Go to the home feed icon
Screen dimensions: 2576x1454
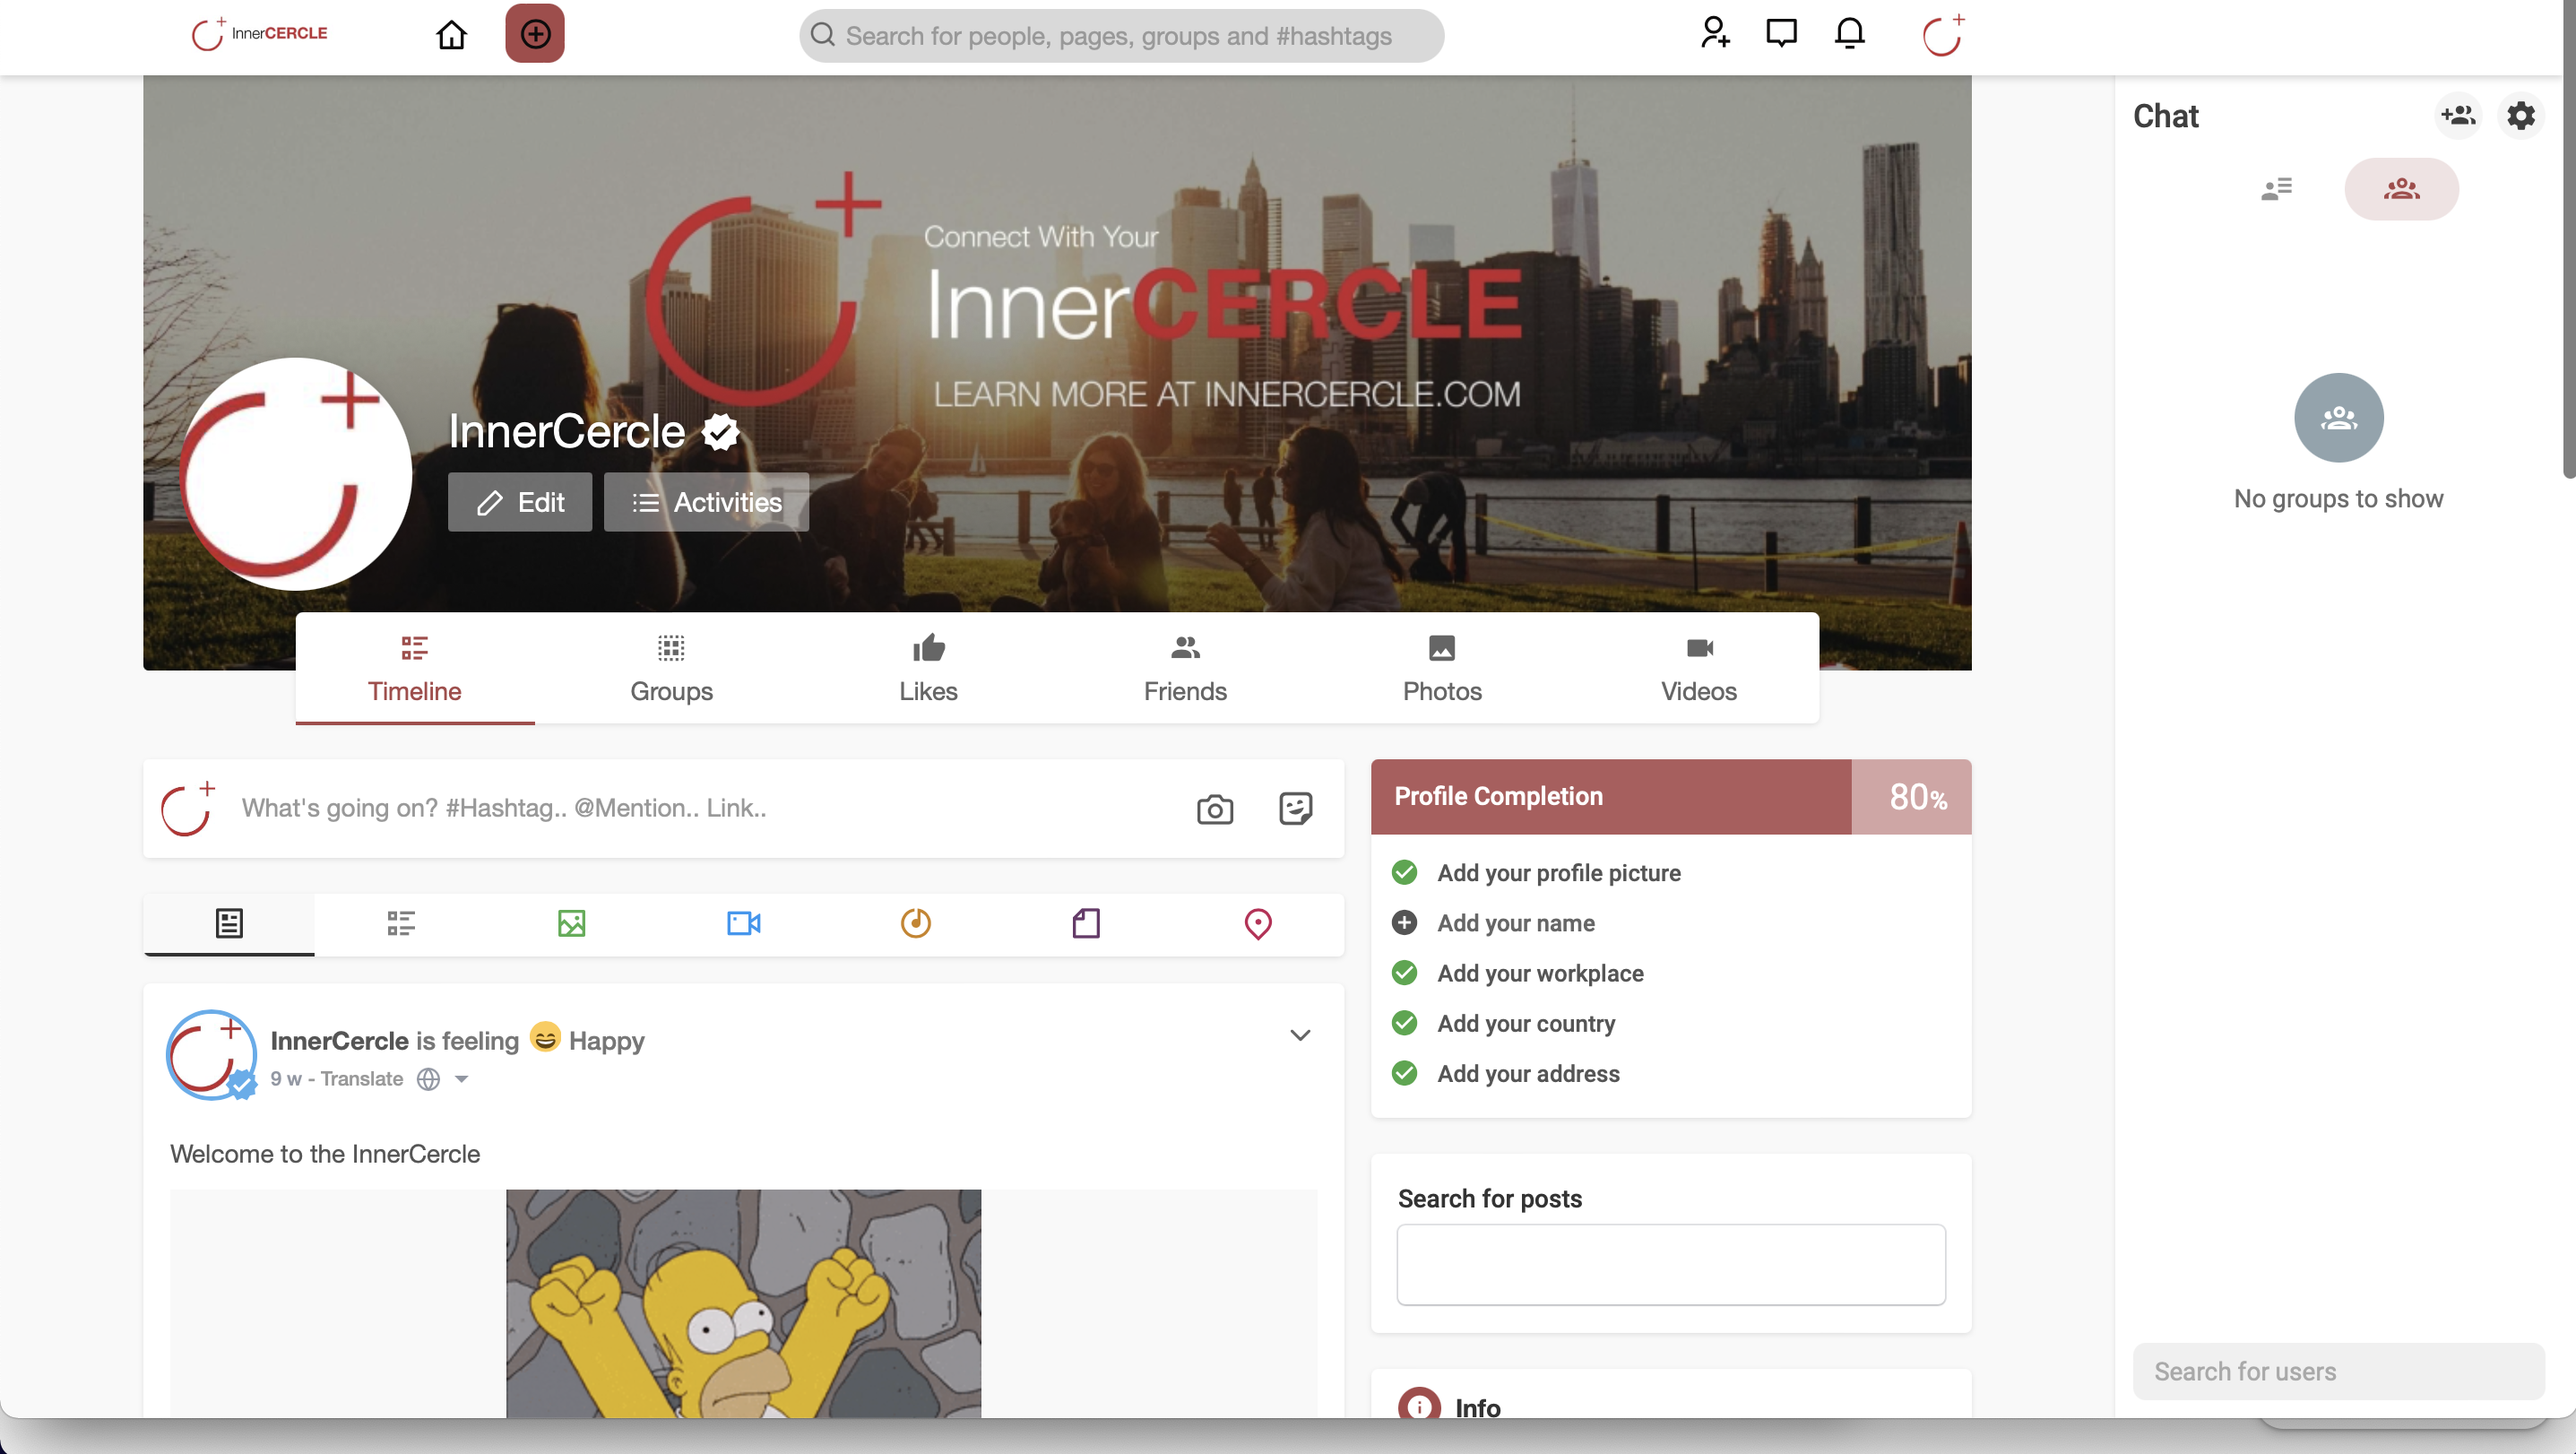point(451,35)
